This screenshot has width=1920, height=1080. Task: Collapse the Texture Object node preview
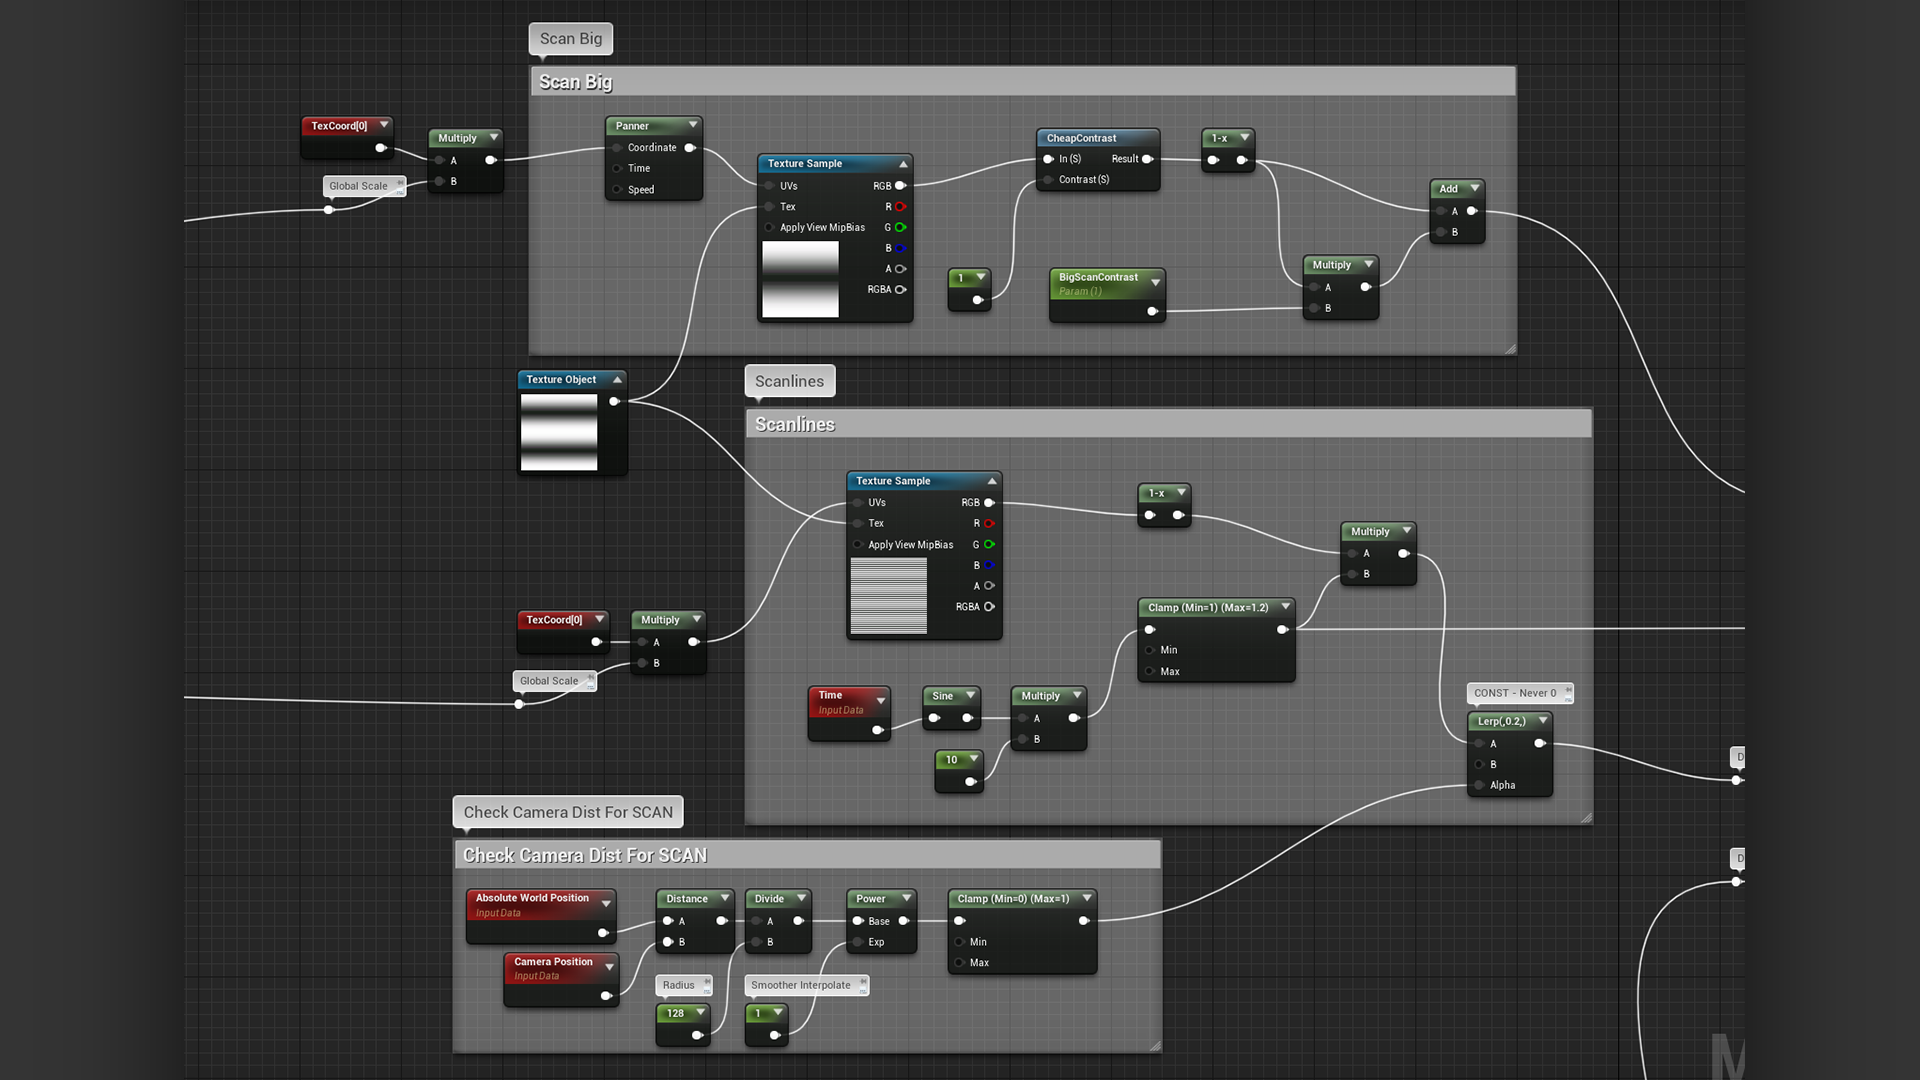617,380
